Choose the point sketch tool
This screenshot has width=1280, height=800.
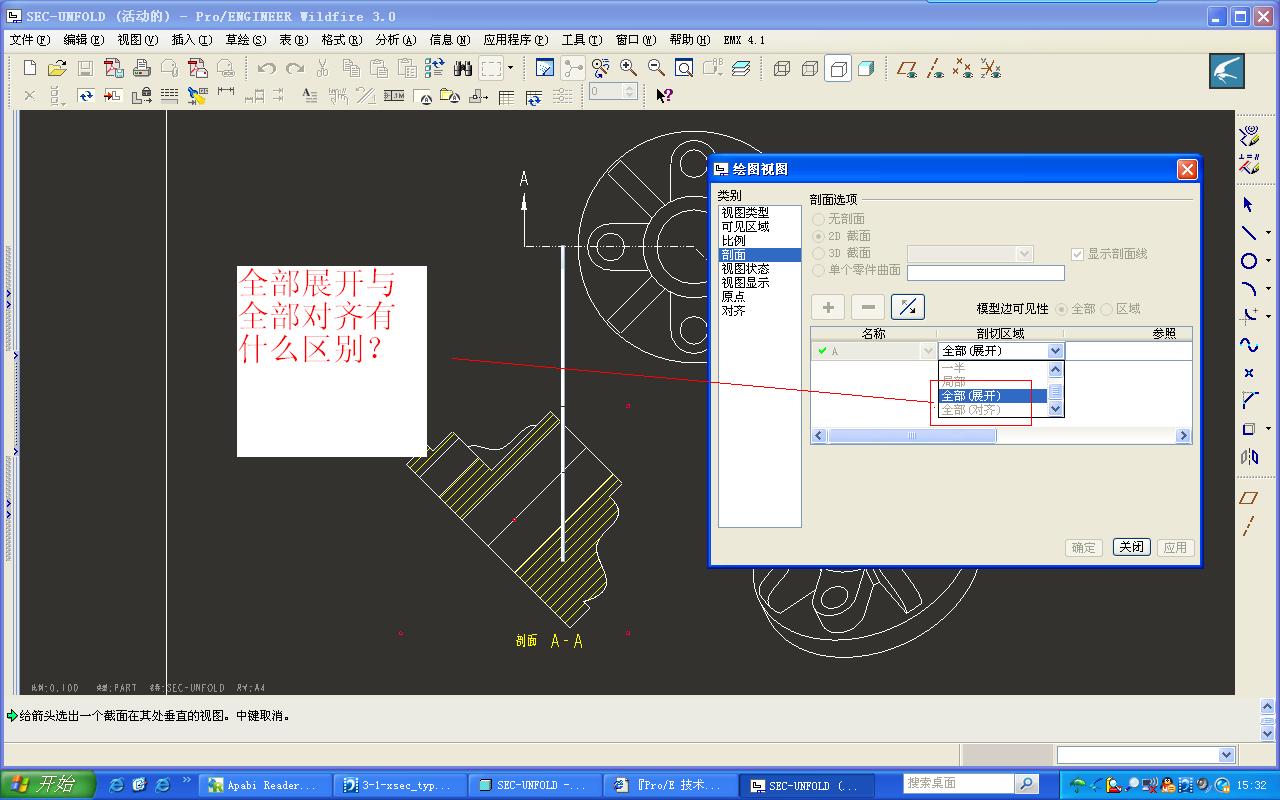[1248, 373]
